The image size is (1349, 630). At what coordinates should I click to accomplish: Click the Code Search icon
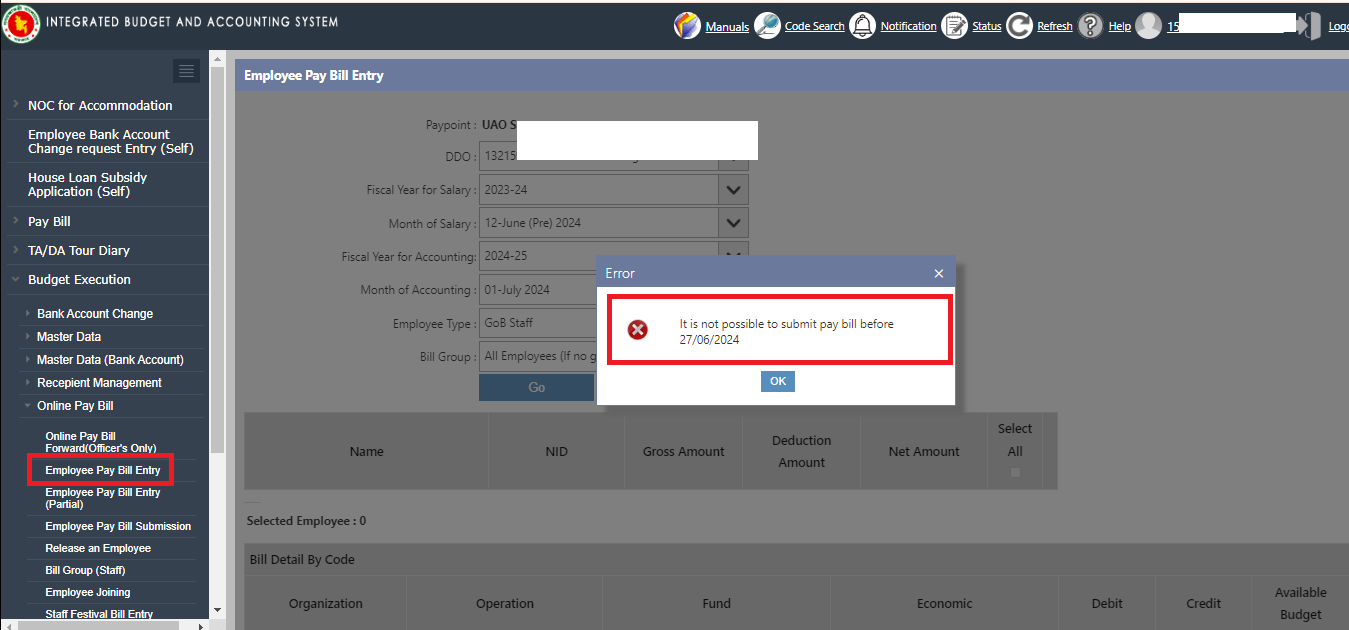(x=767, y=25)
